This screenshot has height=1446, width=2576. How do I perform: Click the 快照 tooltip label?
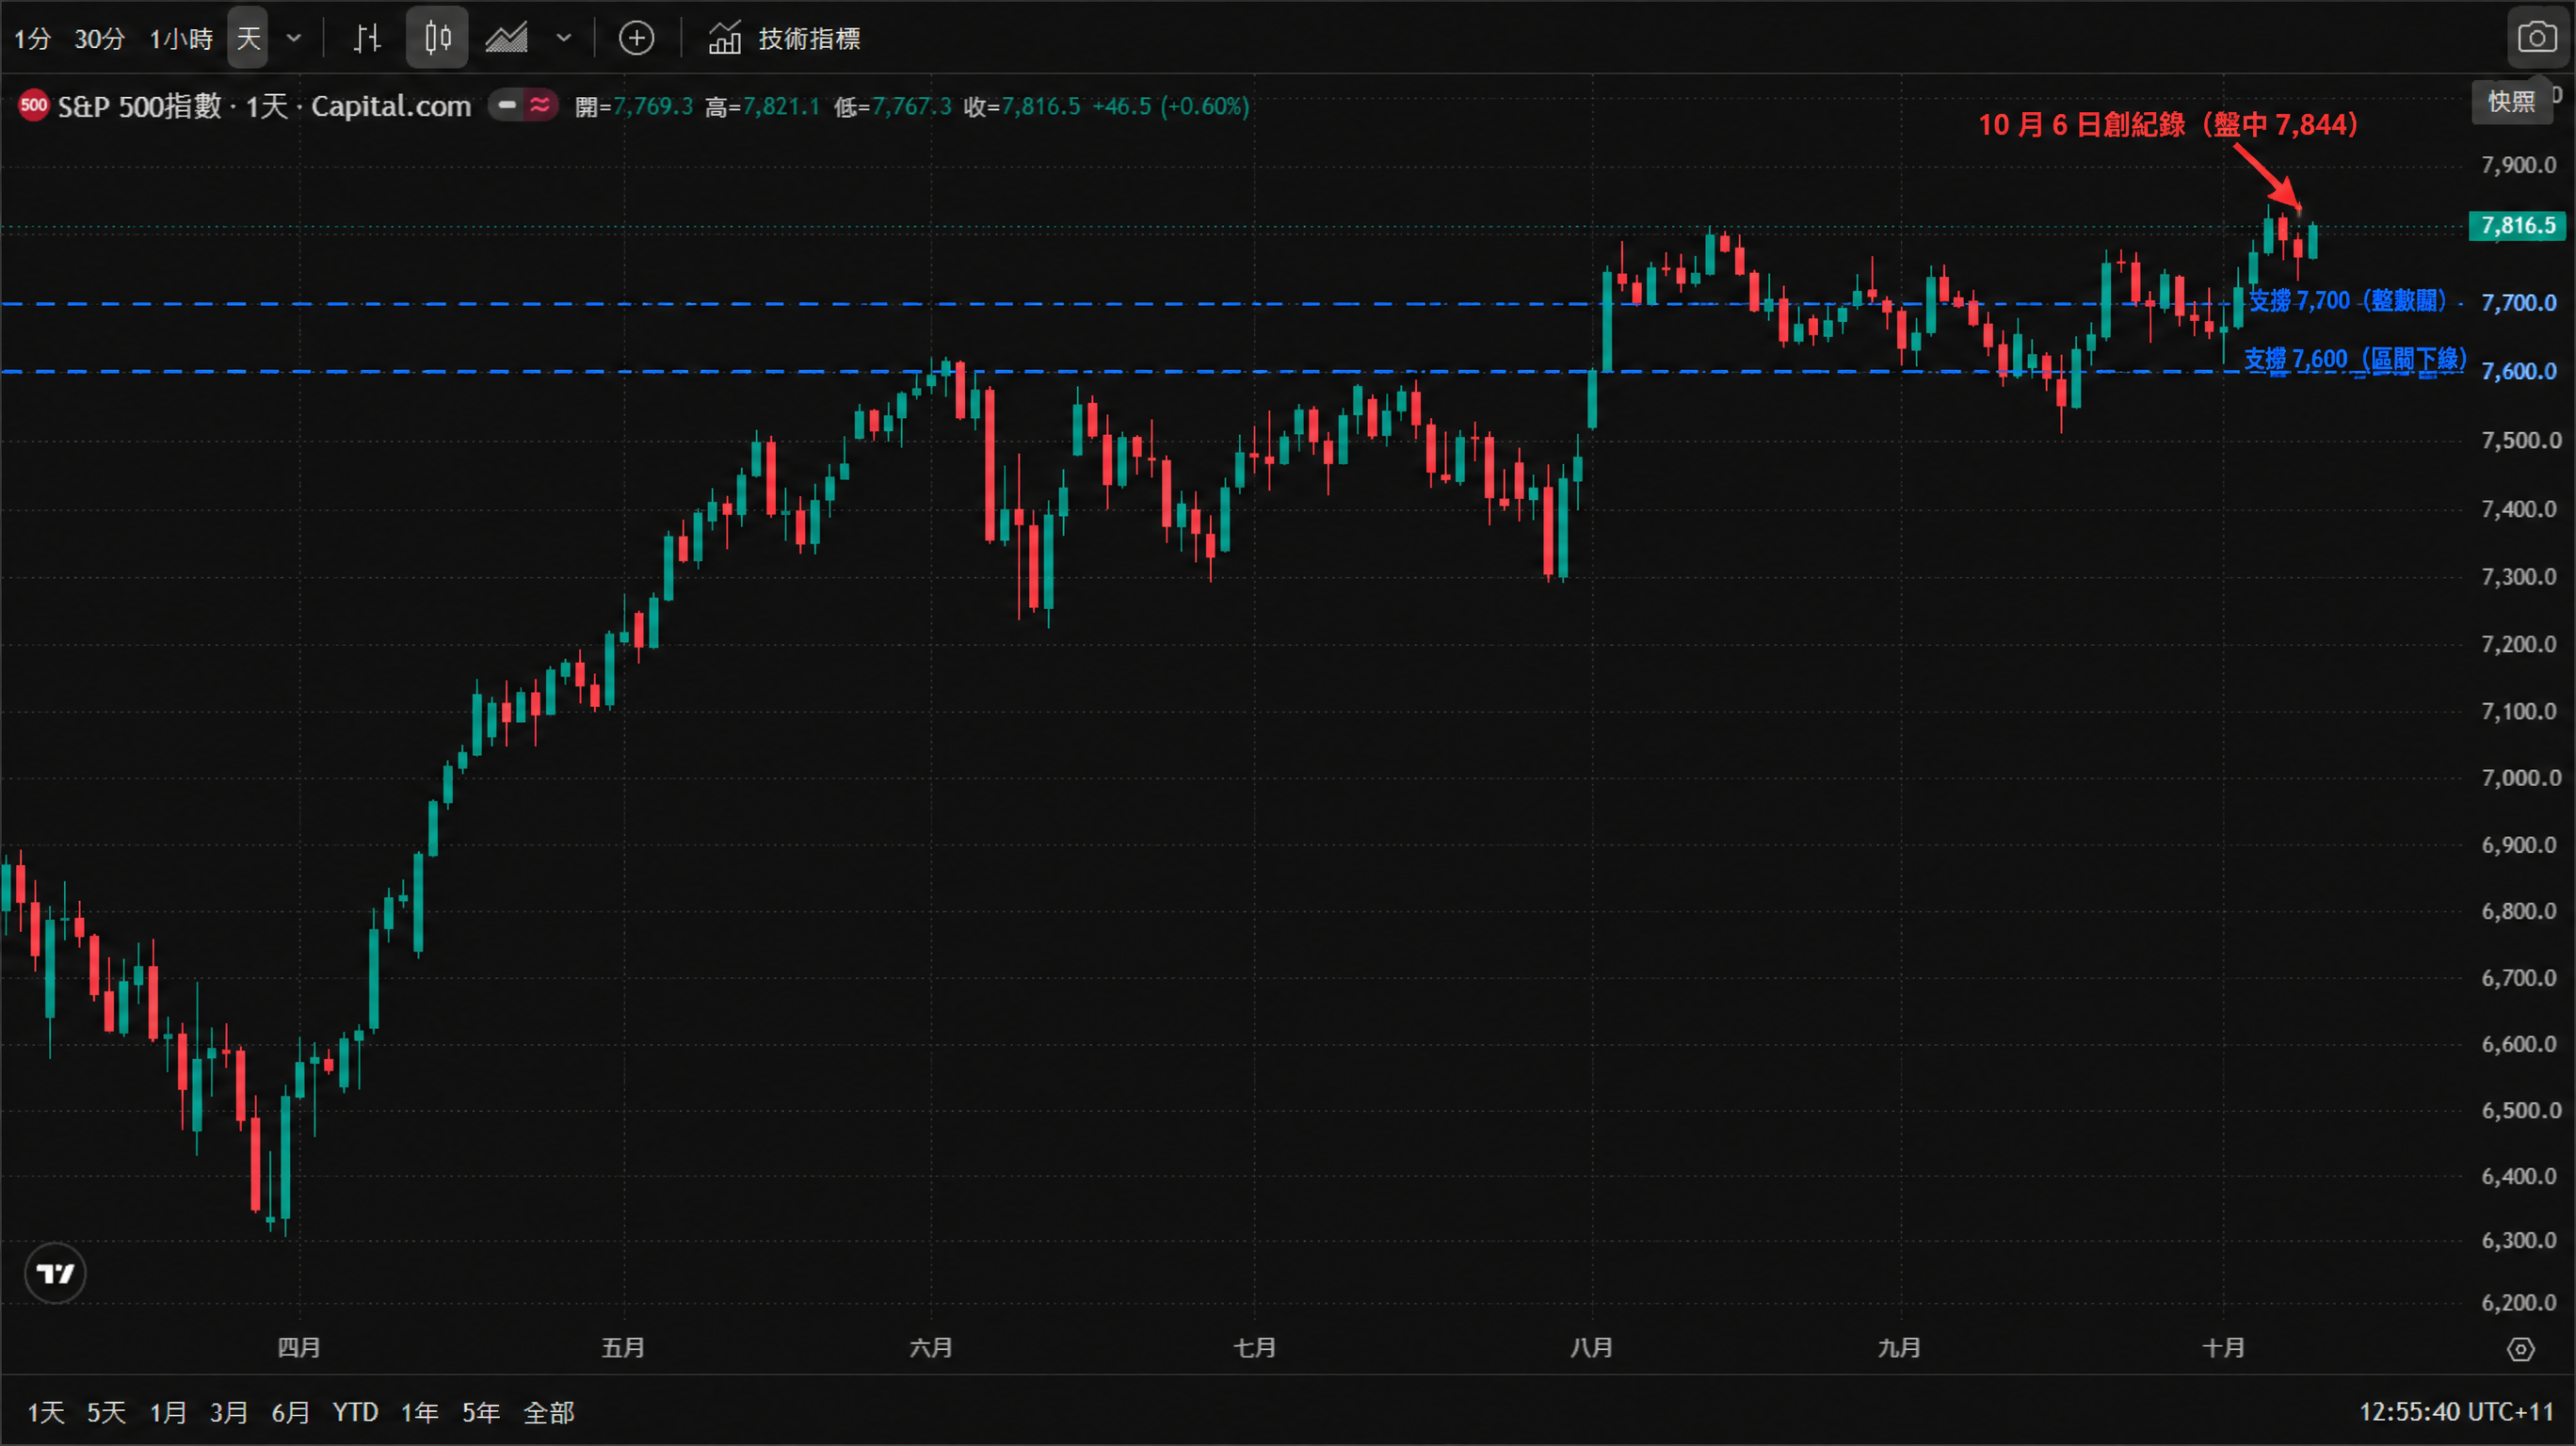pos(2511,102)
